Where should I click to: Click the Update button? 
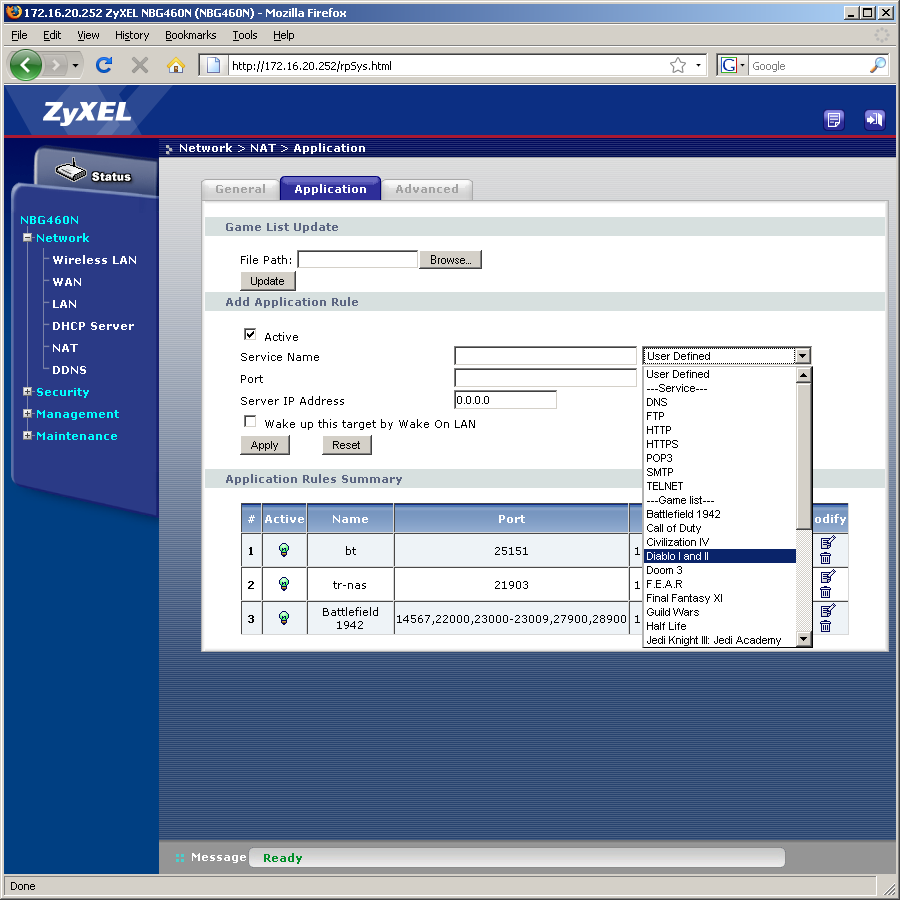[x=267, y=281]
